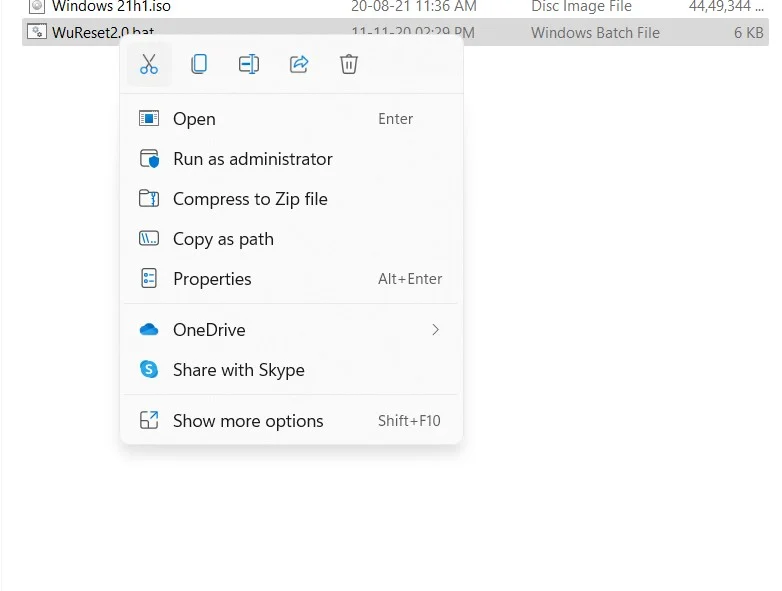
Task: Click the 44,49,344 size cell
Action: pos(726,6)
